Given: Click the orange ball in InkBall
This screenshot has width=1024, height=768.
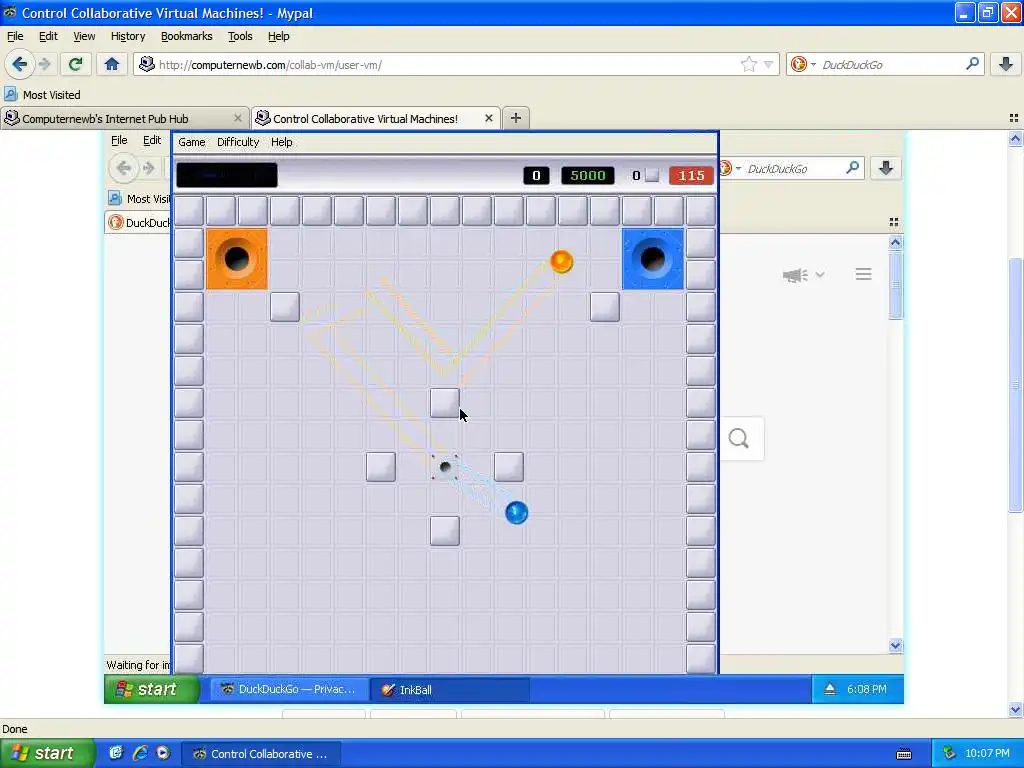Looking at the screenshot, I should pyautogui.click(x=561, y=261).
